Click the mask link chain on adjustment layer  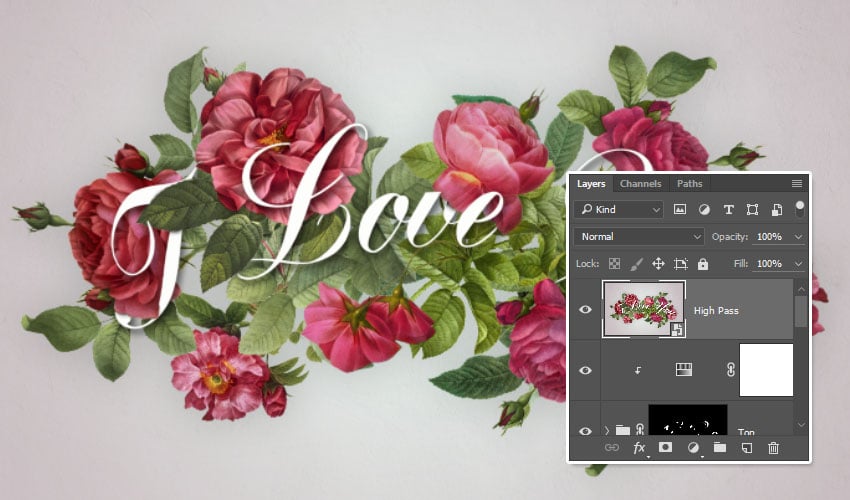coord(730,370)
